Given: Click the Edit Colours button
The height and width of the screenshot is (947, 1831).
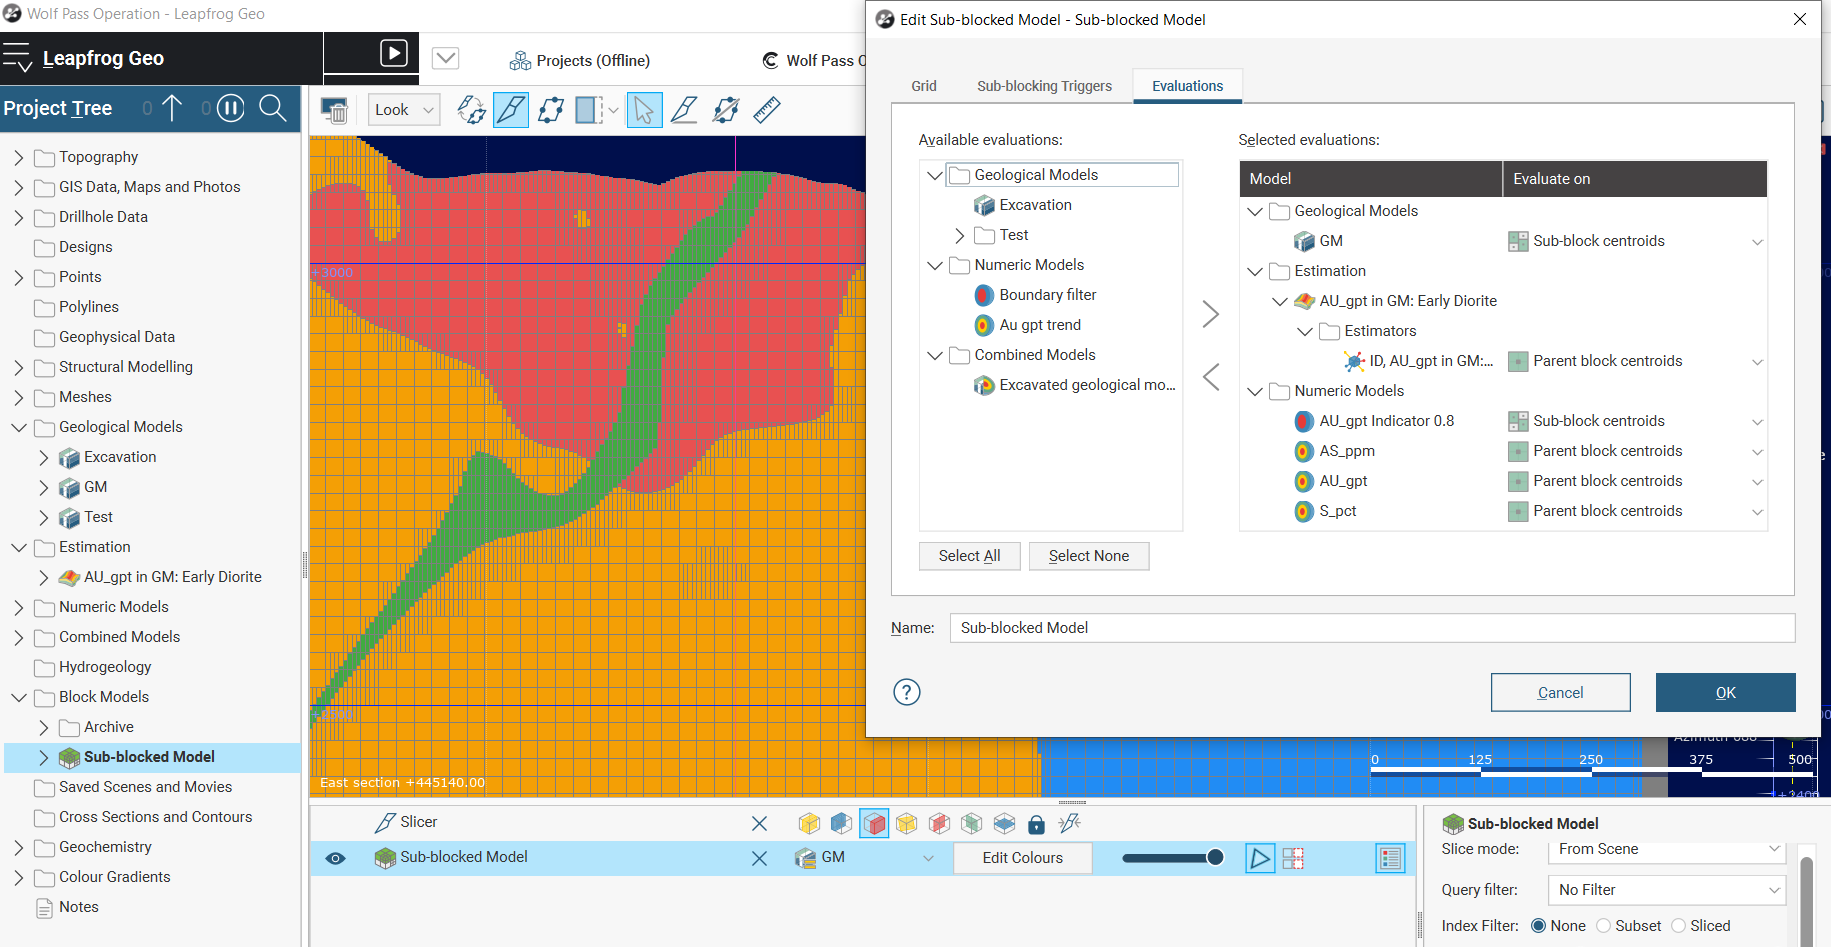Looking at the screenshot, I should tap(1022, 858).
